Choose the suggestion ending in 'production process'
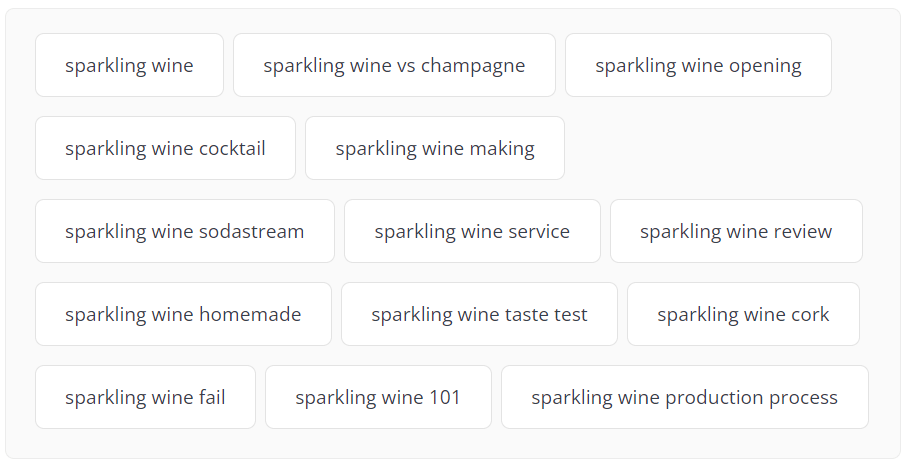The height and width of the screenshot is (470, 908). pos(684,397)
